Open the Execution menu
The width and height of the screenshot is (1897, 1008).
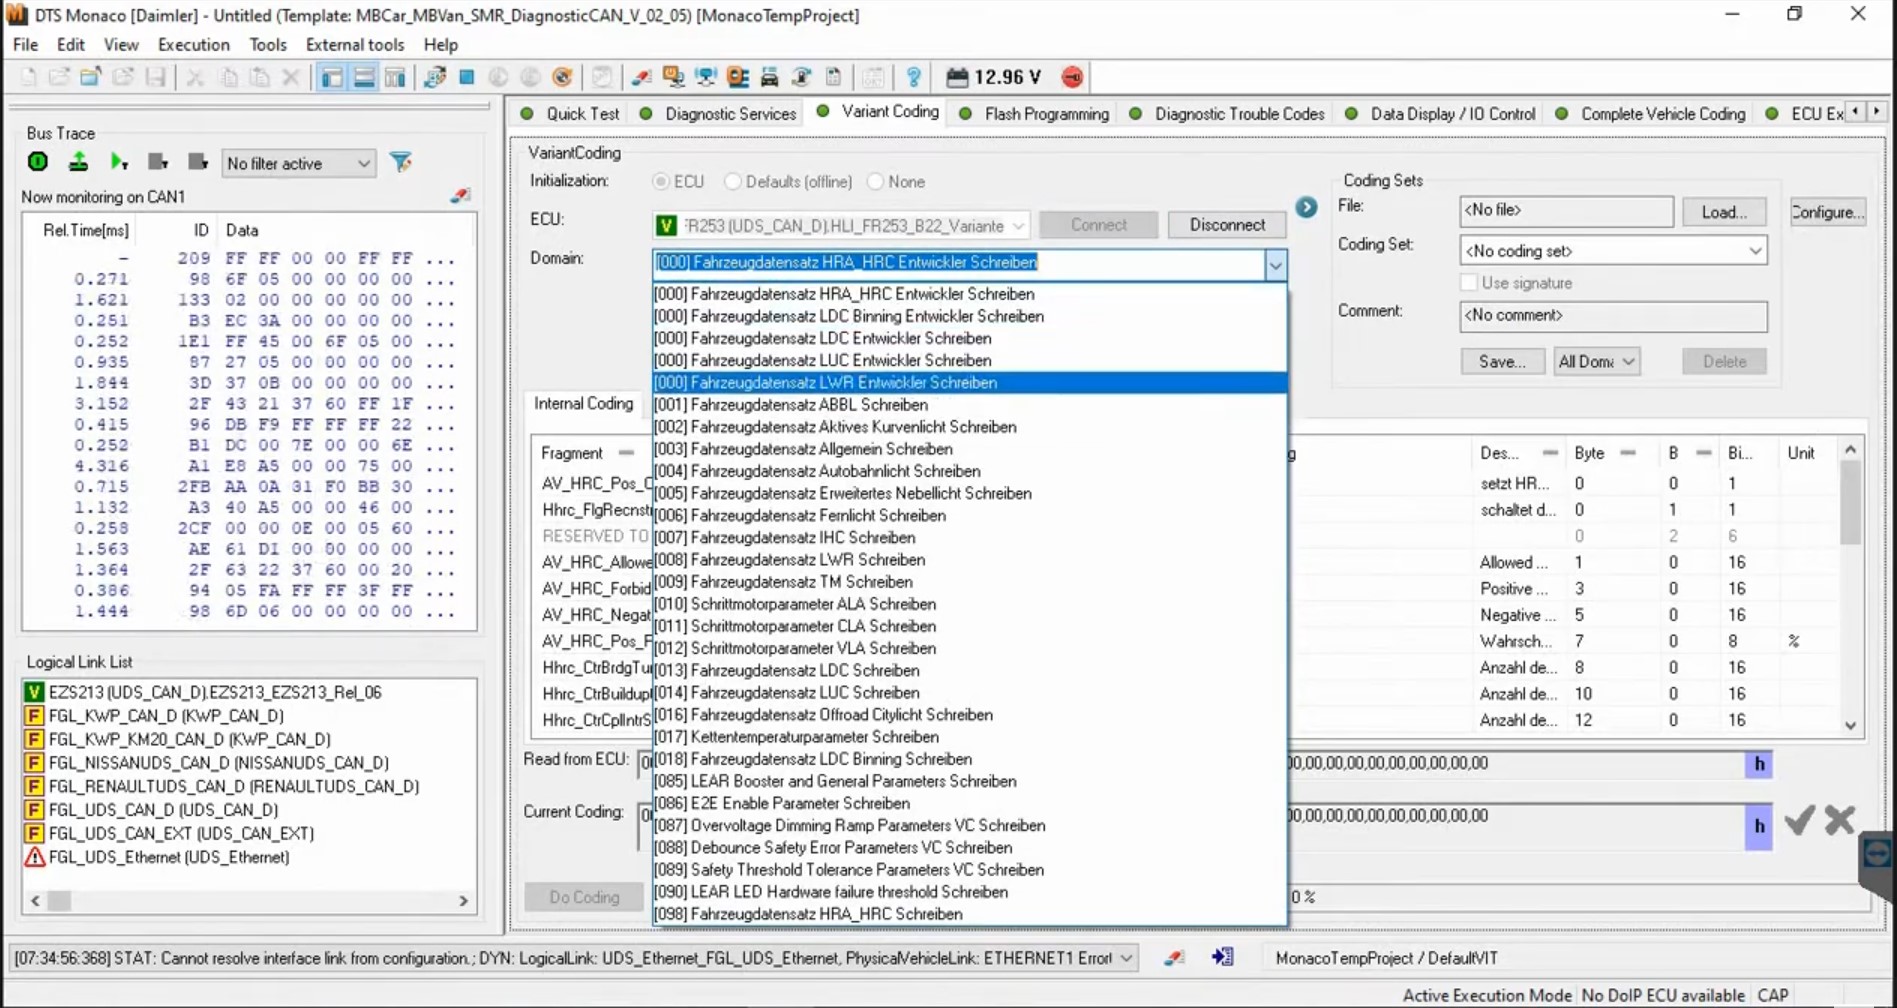click(x=194, y=44)
